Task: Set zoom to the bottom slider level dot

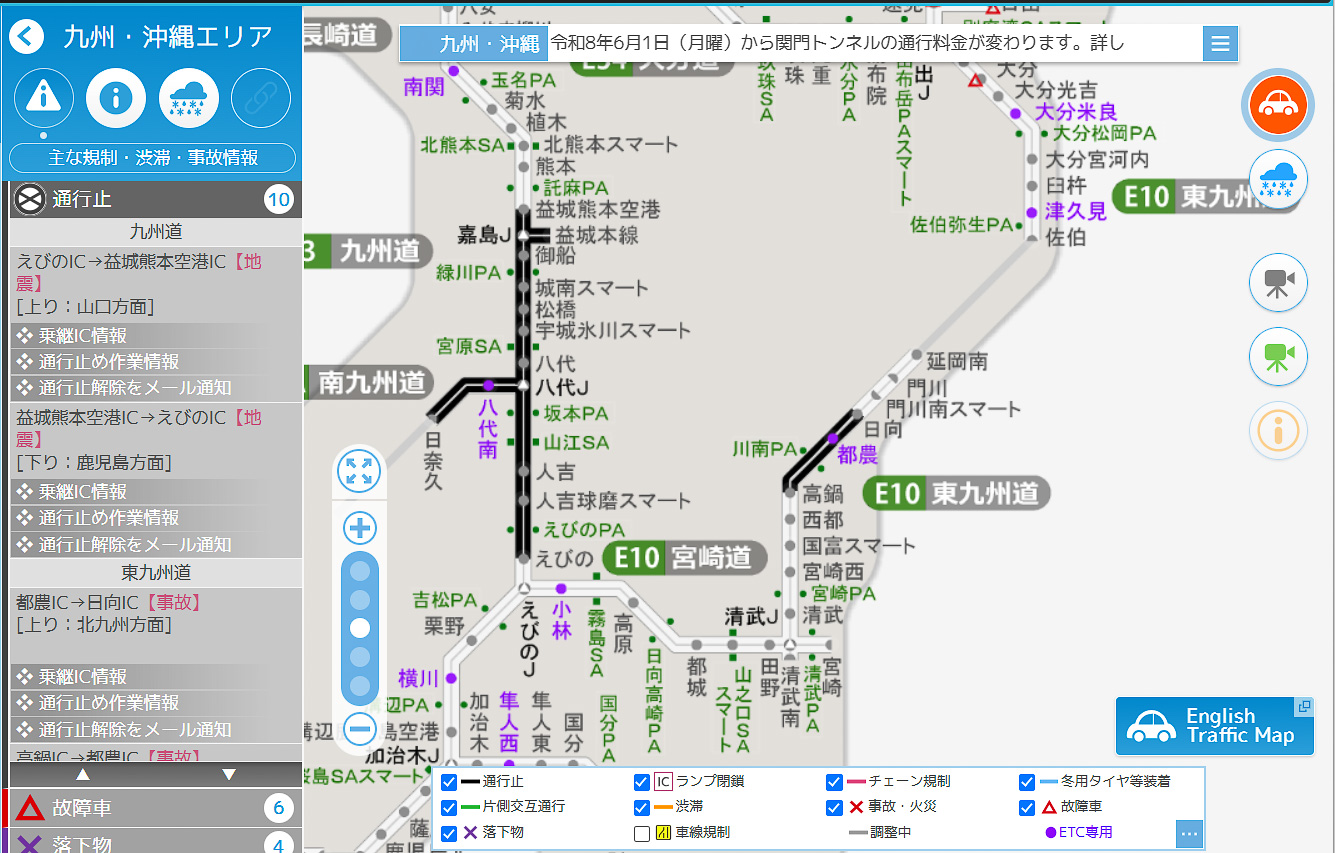Action: 360,686
